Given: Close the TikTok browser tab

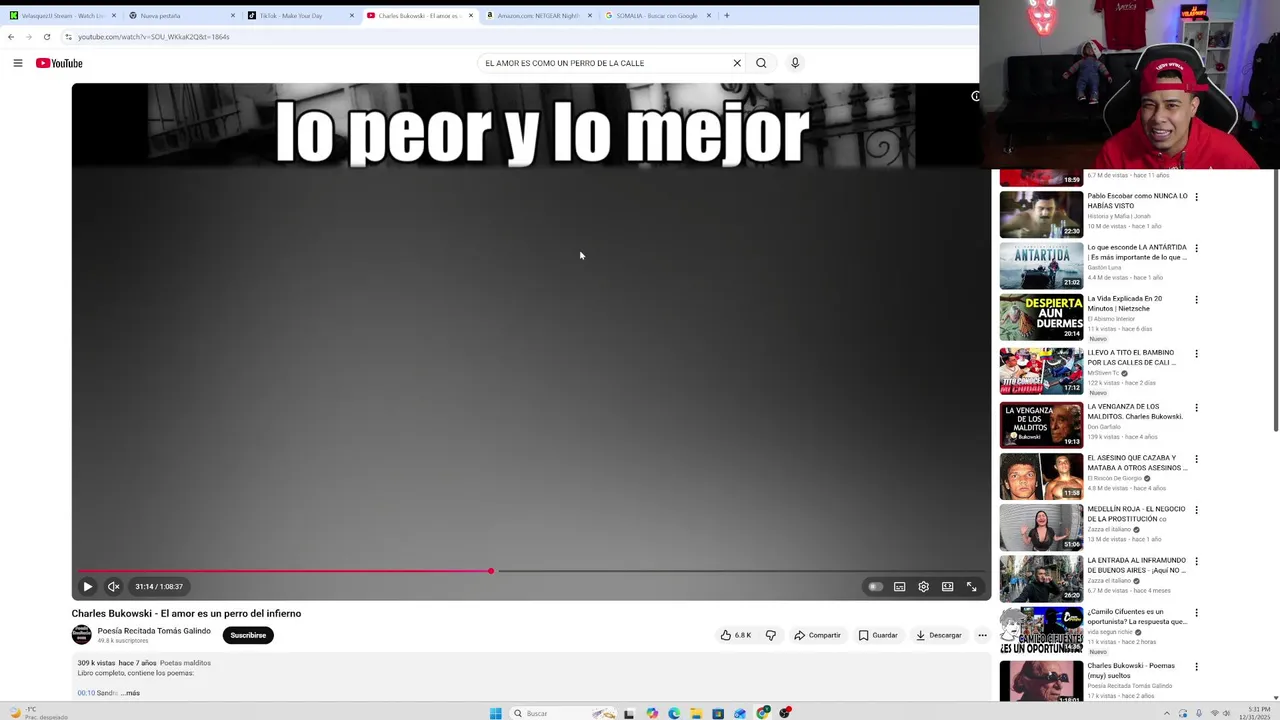Looking at the screenshot, I should click(x=352, y=16).
